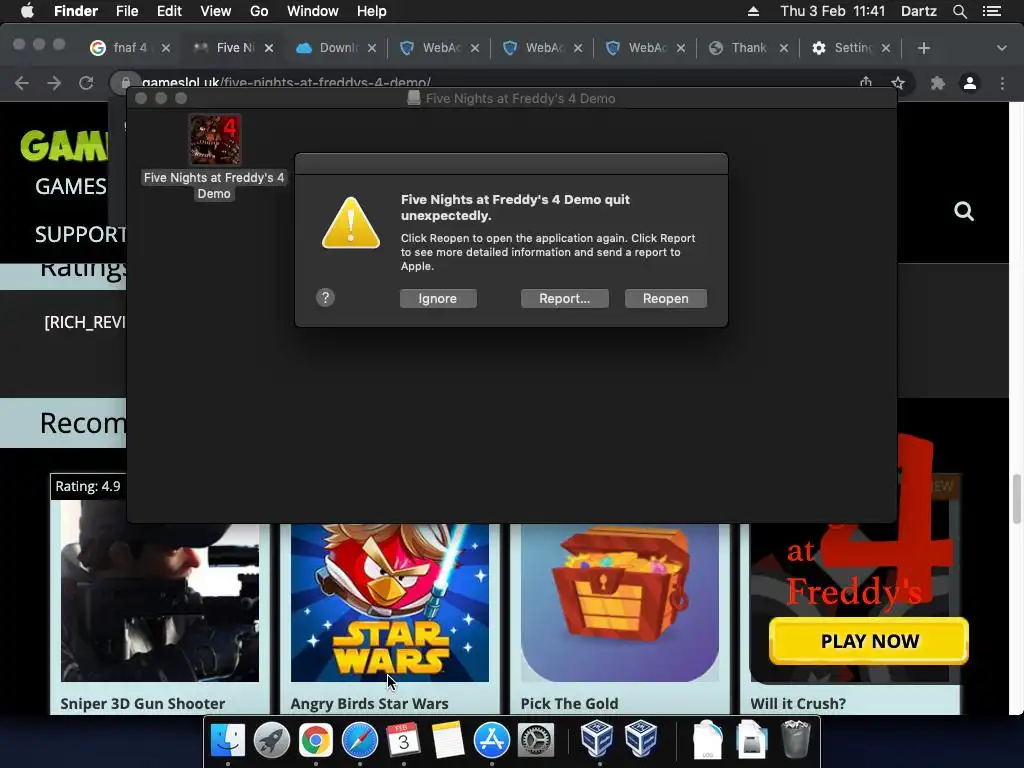Open App Store from the Dock
Screen dimensions: 1024x768
pos(492,740)
